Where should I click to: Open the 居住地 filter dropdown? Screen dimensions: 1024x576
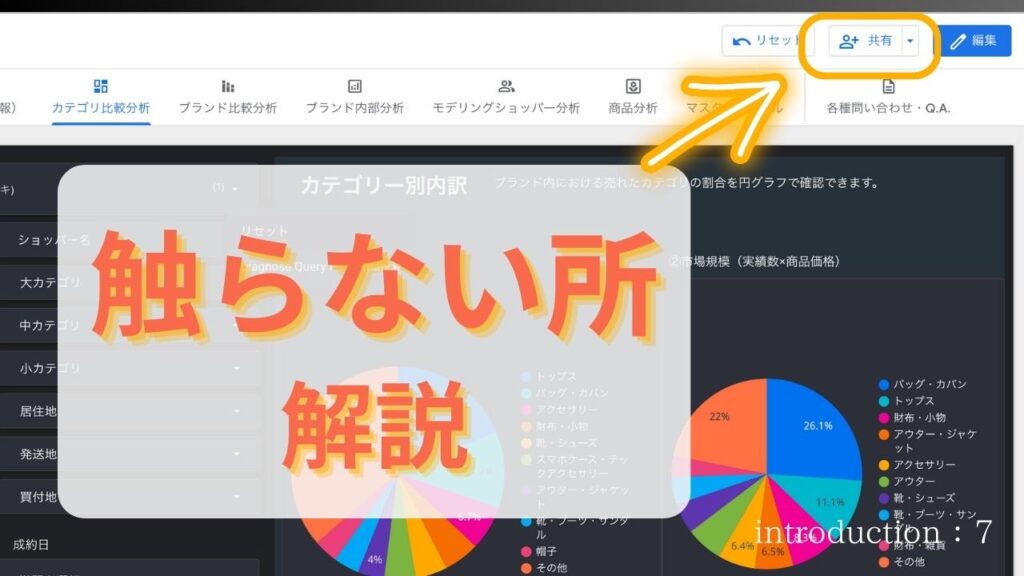[x=131, y=411]
